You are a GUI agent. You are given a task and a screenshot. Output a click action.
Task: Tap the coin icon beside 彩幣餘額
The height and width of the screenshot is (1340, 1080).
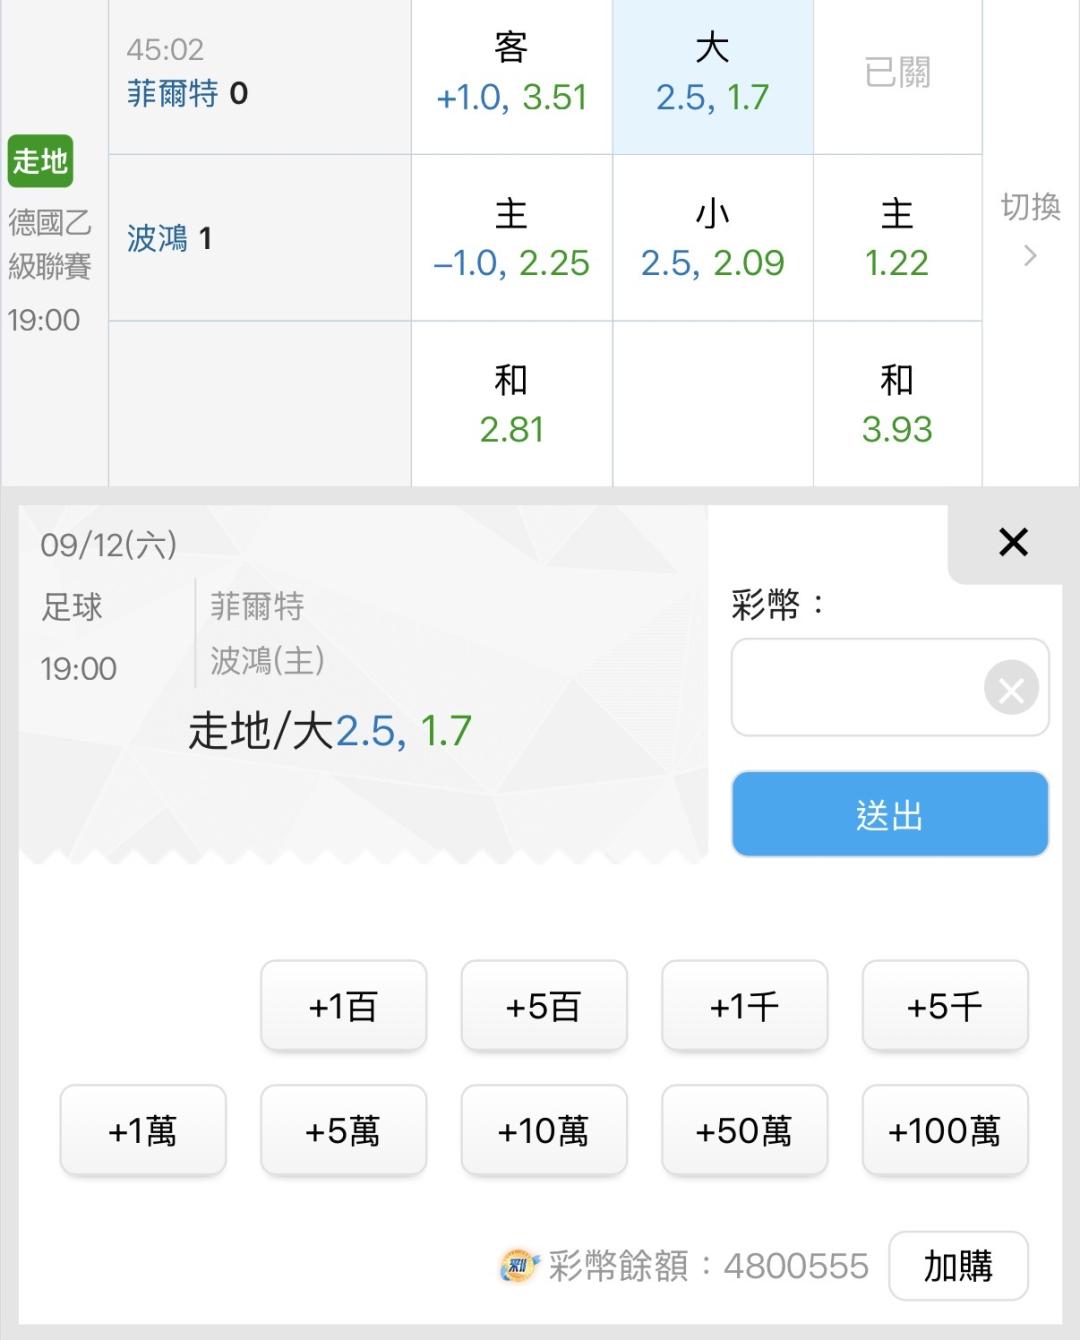tap(519, 1266)
